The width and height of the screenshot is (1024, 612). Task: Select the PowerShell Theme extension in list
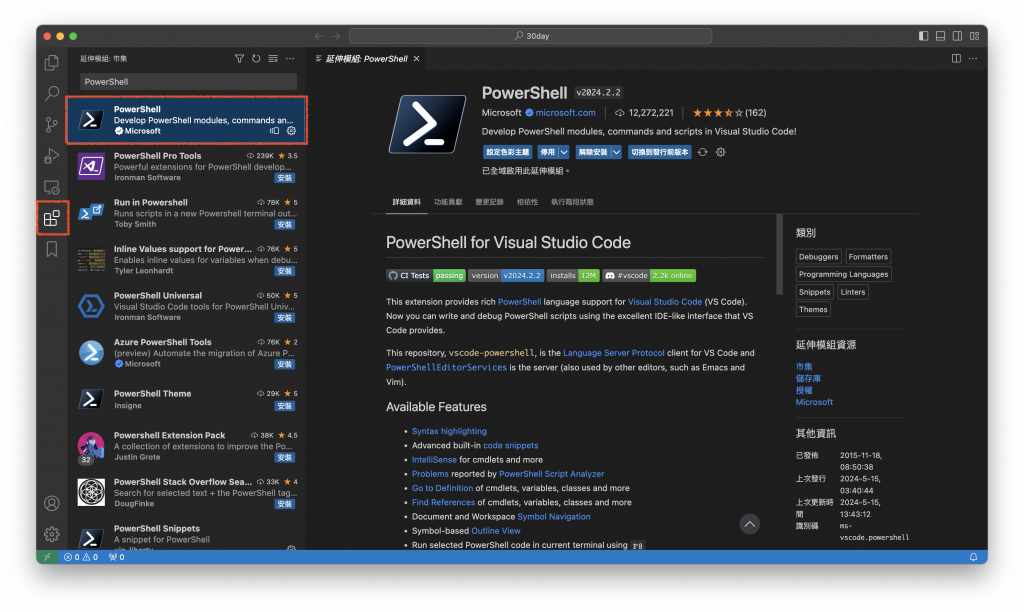click(186, 399)
